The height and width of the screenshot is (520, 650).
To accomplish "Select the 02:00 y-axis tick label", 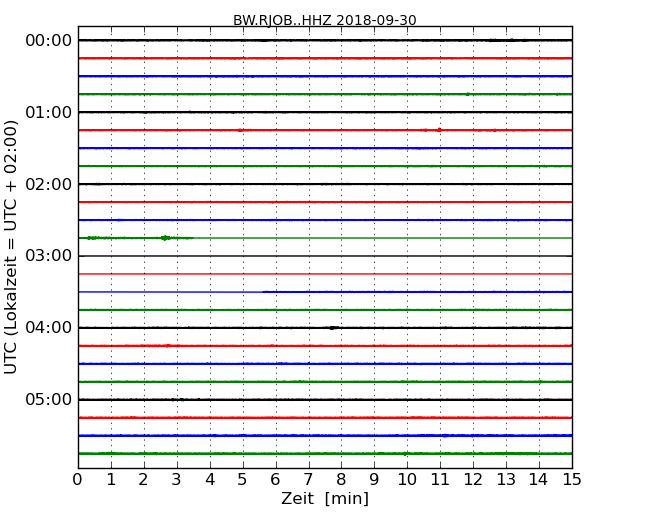I will coord(49,184).
